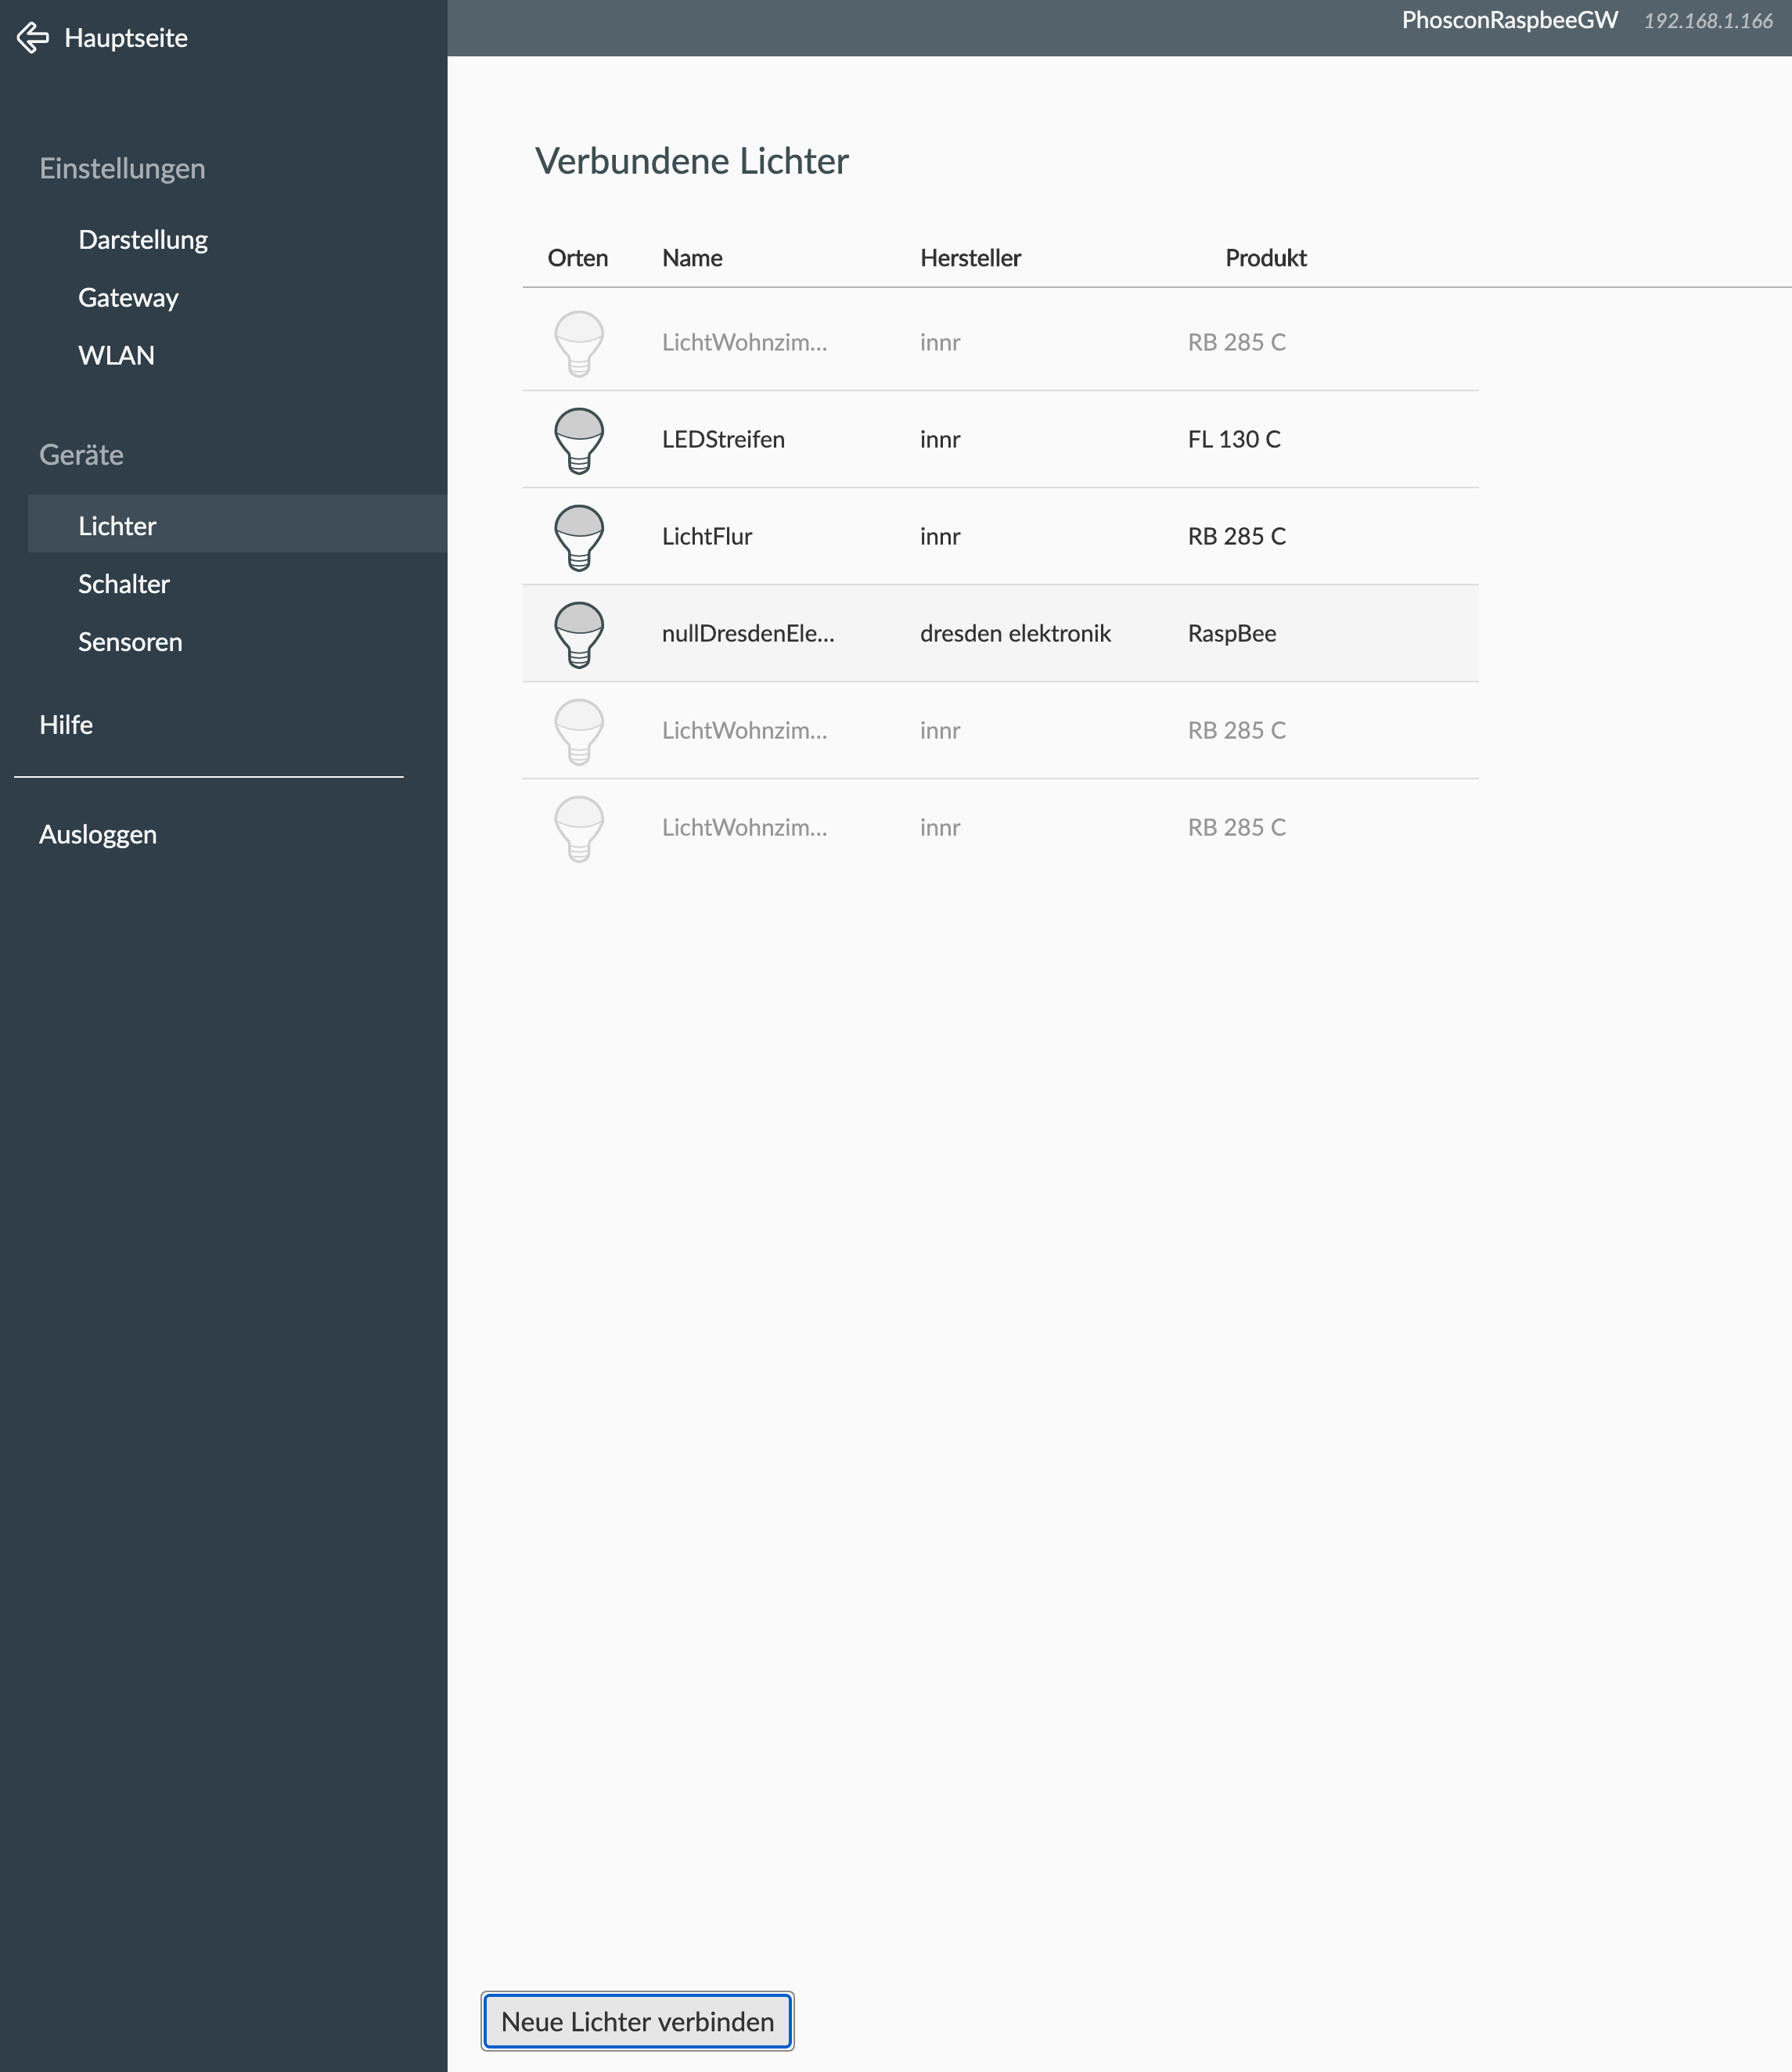The height and width of the screenshot is (2072, 1792).
Task: Select the LEDStreifen light name
Action: pos(723,440)
